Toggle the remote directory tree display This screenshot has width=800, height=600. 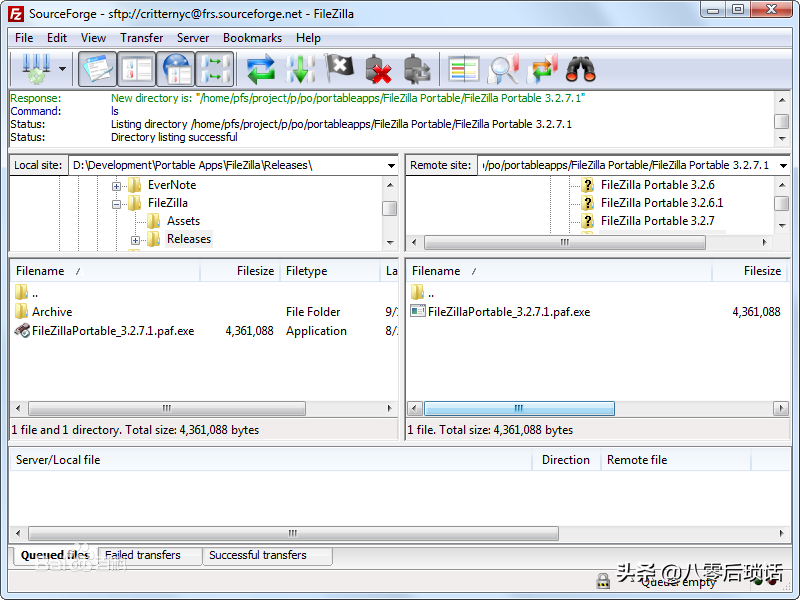(x=176, y=69)
